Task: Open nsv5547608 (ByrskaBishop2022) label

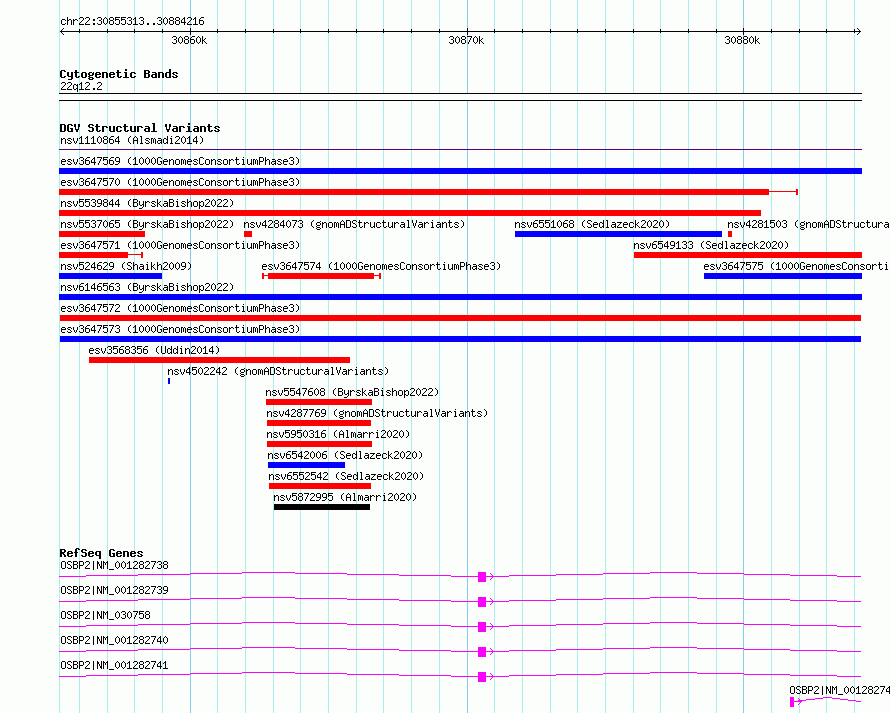Action: 352,392
